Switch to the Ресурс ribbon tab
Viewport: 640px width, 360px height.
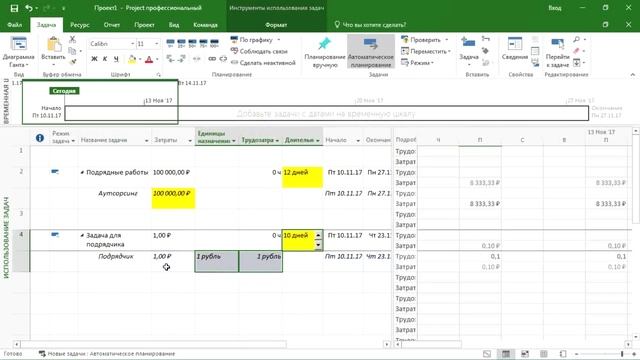pos(80,25)
